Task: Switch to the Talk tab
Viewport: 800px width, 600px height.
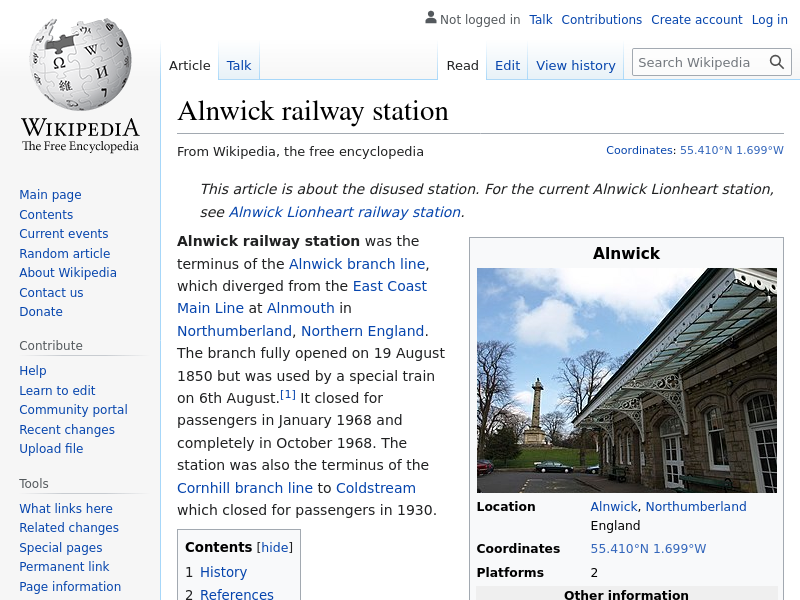Action: pos(239,65)
